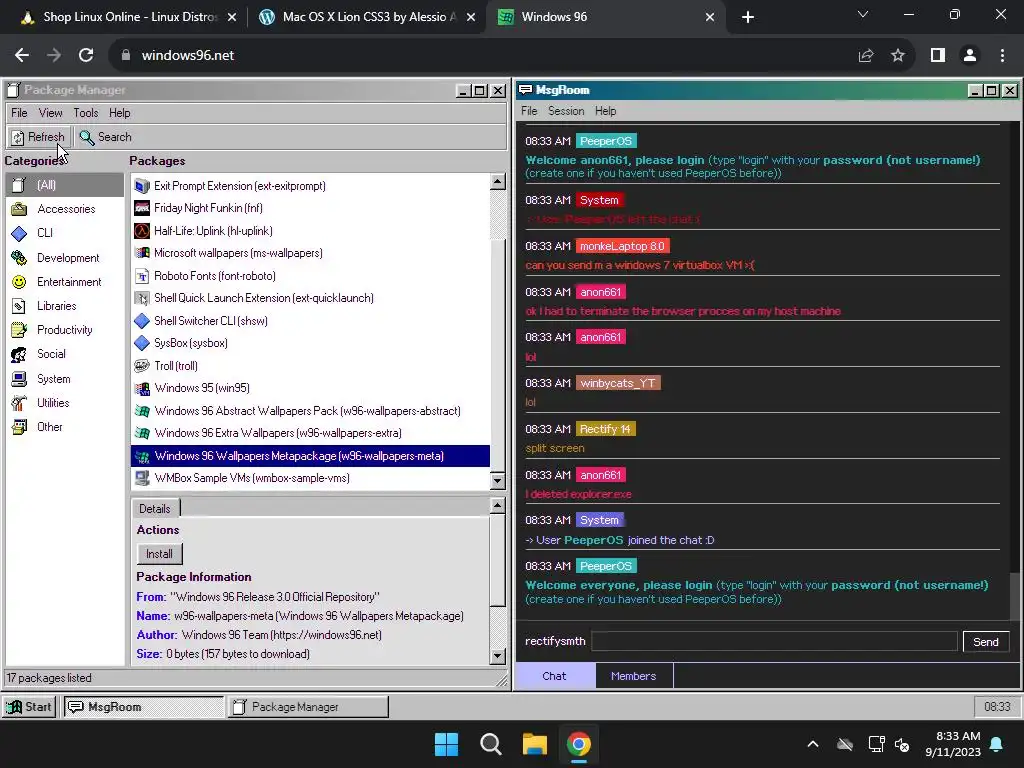Switch to the Members tab

point(633,676)
